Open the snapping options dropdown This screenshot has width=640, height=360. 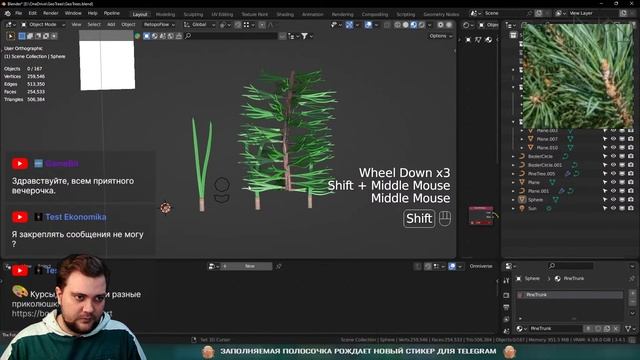[x=248, y=25]
